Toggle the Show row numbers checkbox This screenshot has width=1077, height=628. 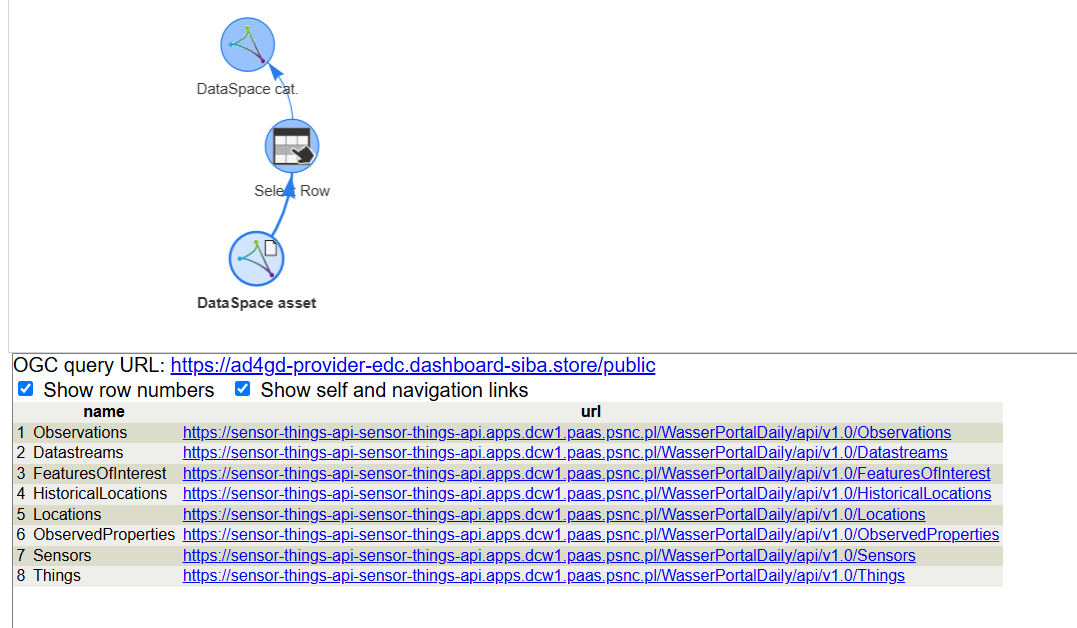26,389
